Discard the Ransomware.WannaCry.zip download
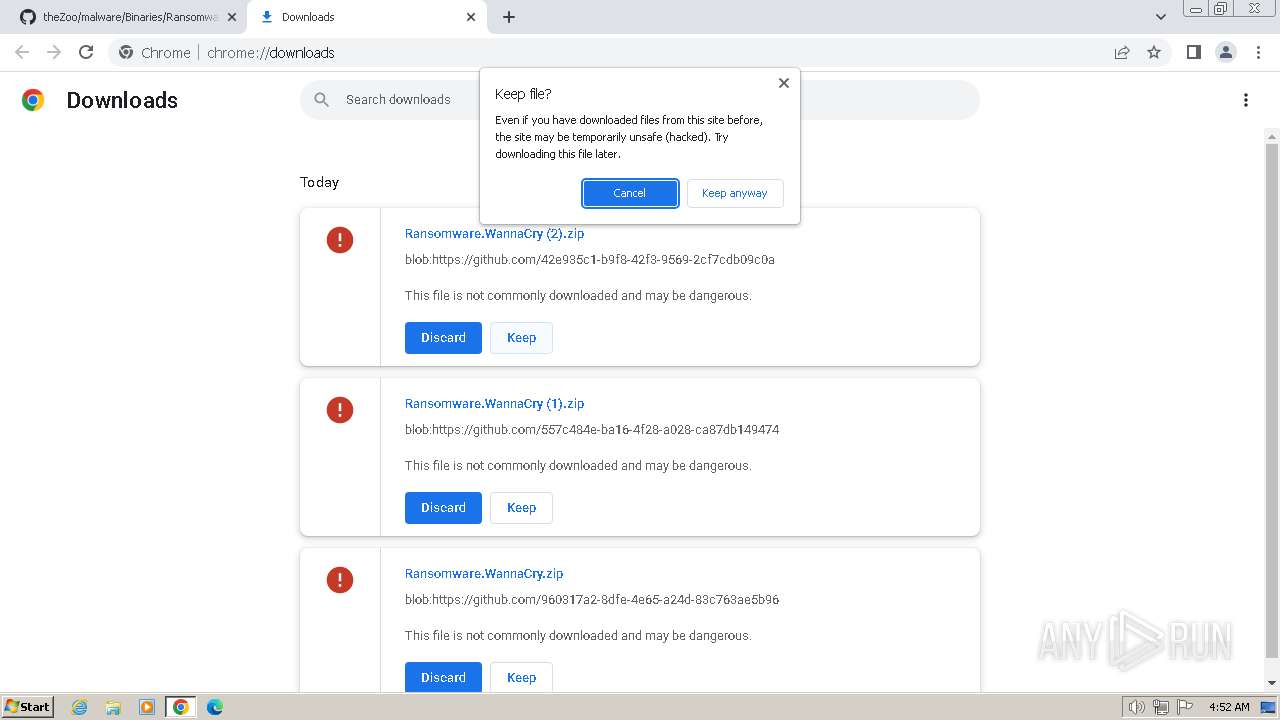 click(x=443, y=677)
